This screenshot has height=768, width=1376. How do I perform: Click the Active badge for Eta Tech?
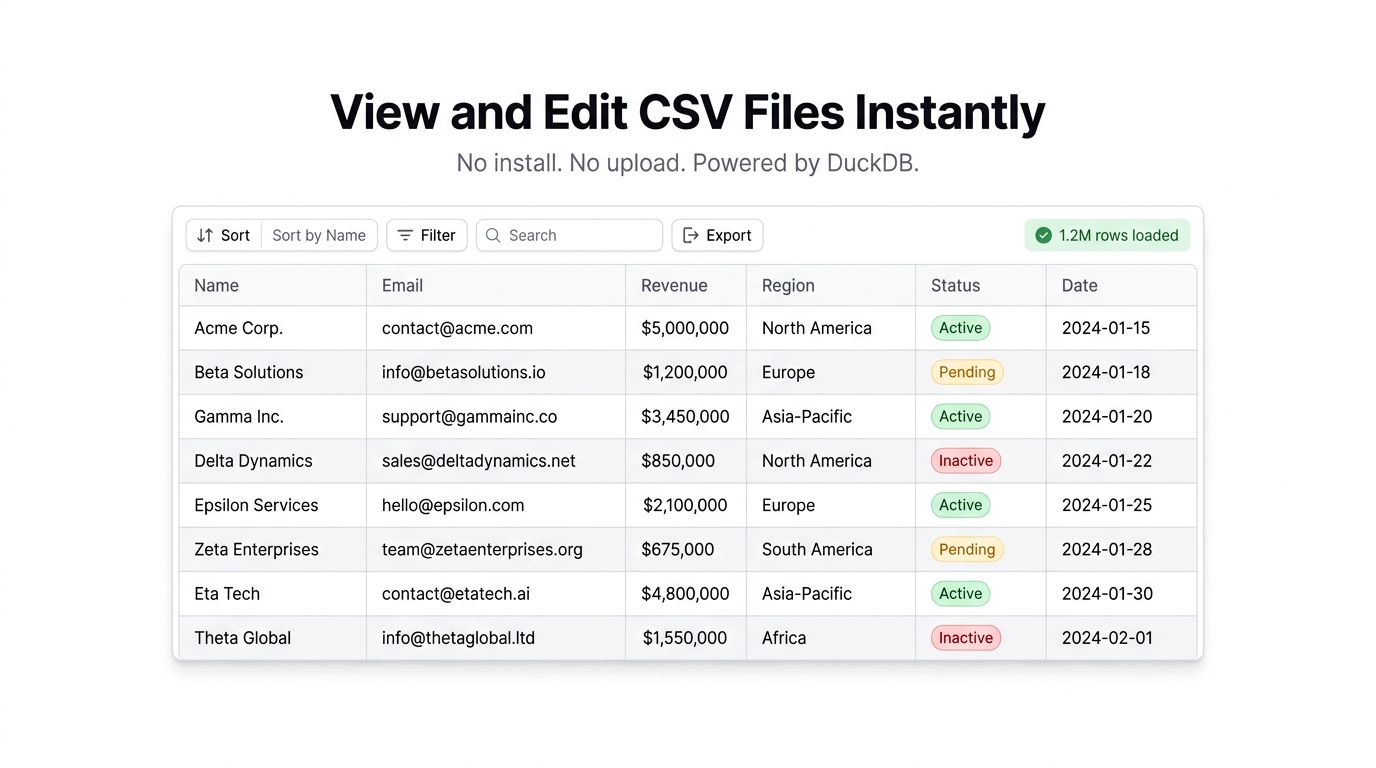pos(961,594)
